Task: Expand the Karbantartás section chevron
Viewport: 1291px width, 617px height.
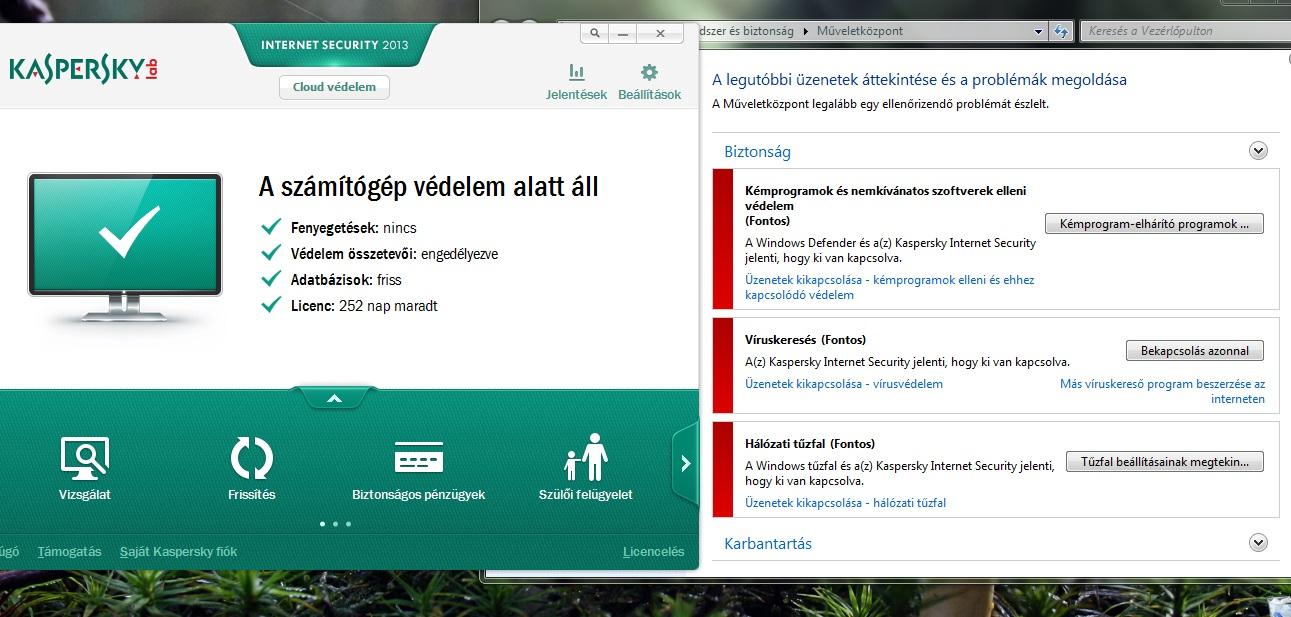Action: click(x=1258, y=543)
